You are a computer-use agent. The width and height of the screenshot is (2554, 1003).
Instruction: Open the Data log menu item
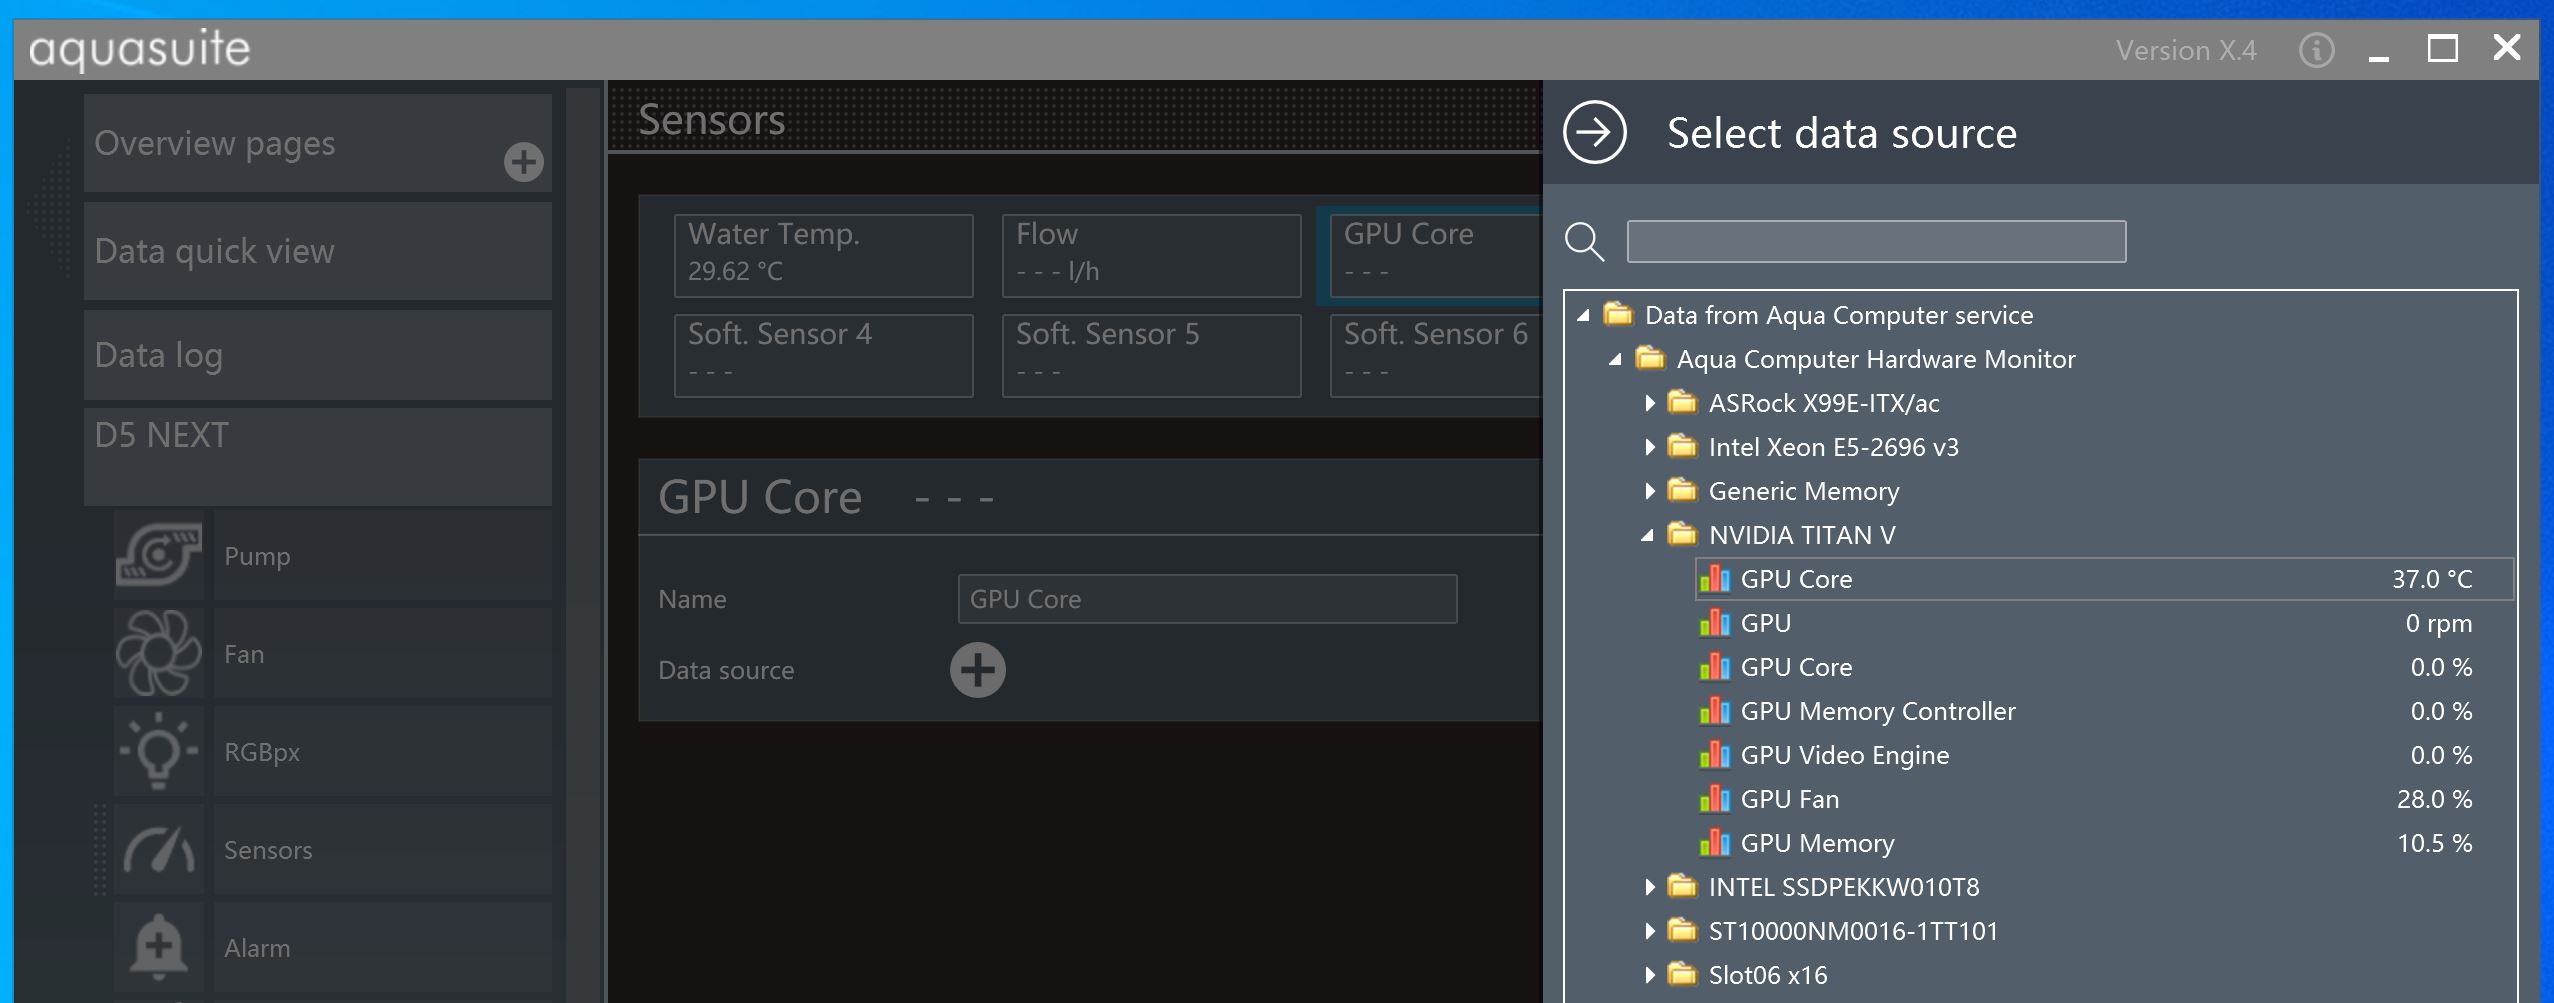(x=317, y=355)
